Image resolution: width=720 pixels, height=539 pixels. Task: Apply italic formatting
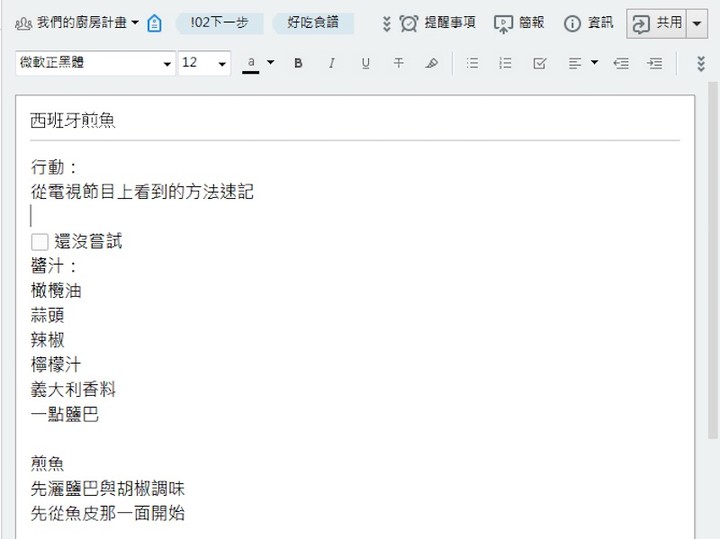[331, 63]
